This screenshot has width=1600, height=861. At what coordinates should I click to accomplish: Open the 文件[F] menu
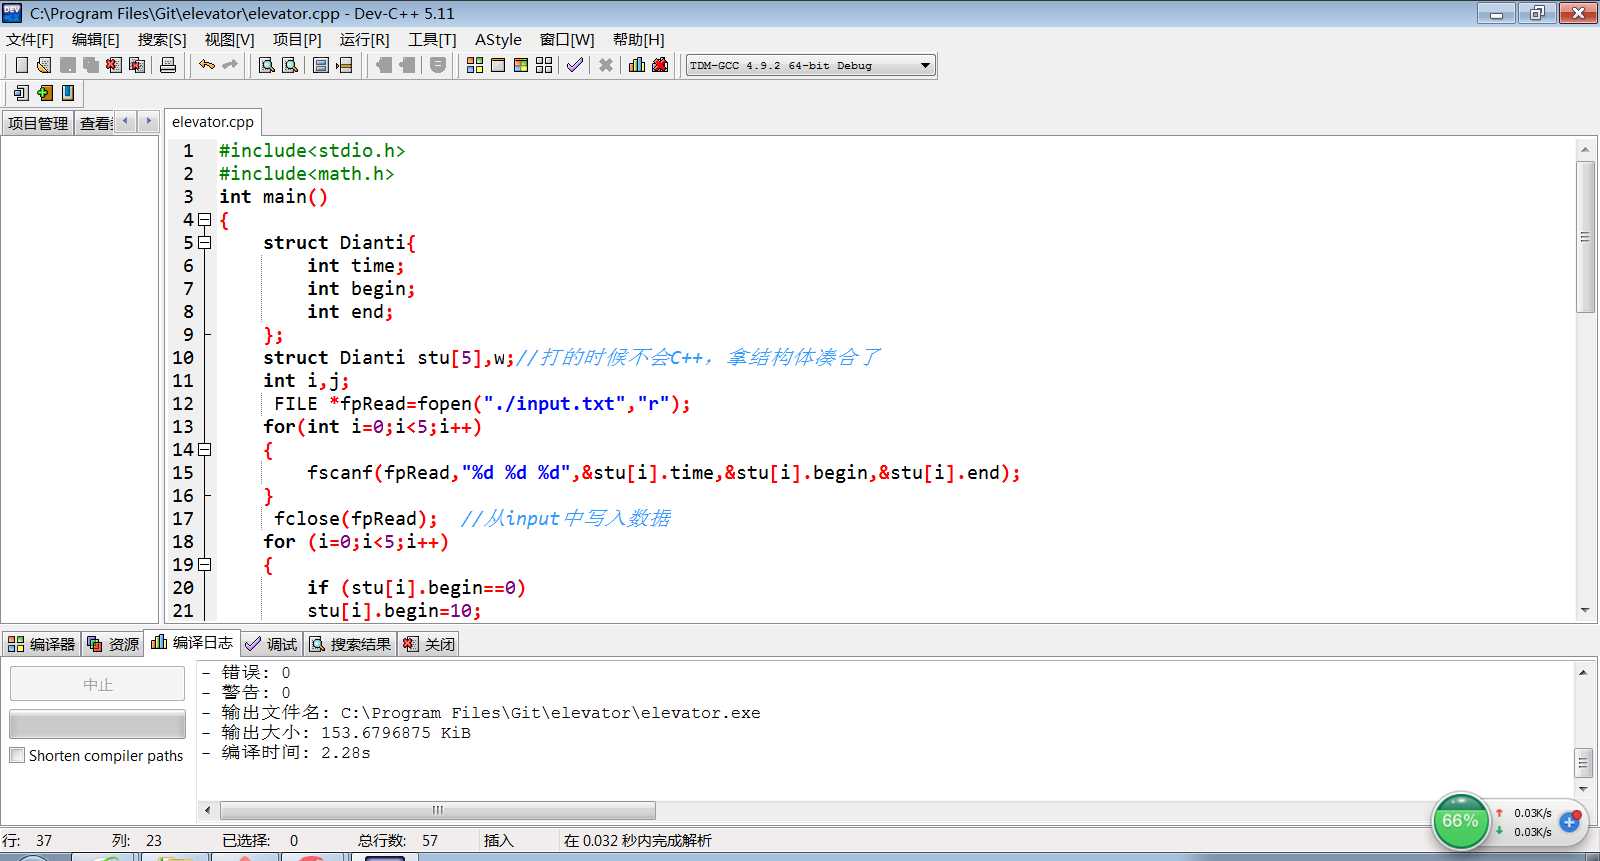(x=30, y=40)
